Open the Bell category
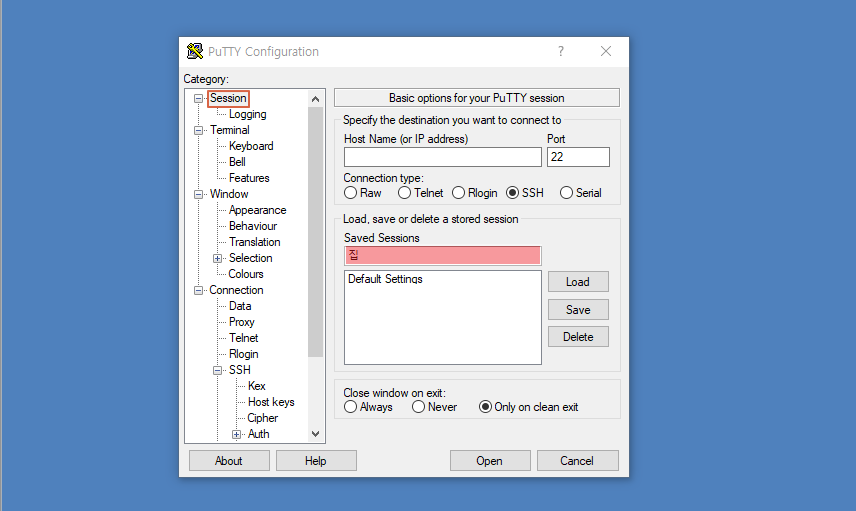The image size is (856, 511). click(x=237, y=162)
